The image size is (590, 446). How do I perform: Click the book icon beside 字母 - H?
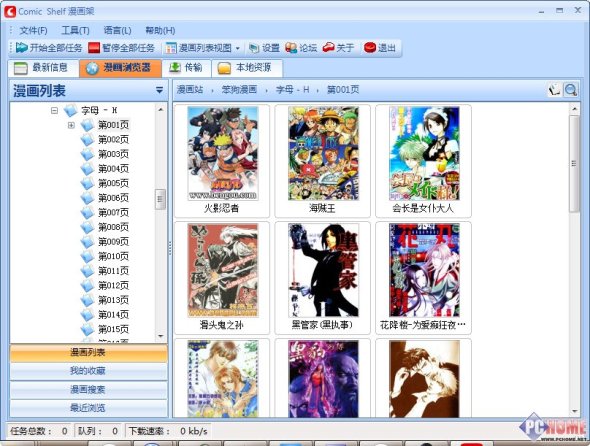[70, 110]
